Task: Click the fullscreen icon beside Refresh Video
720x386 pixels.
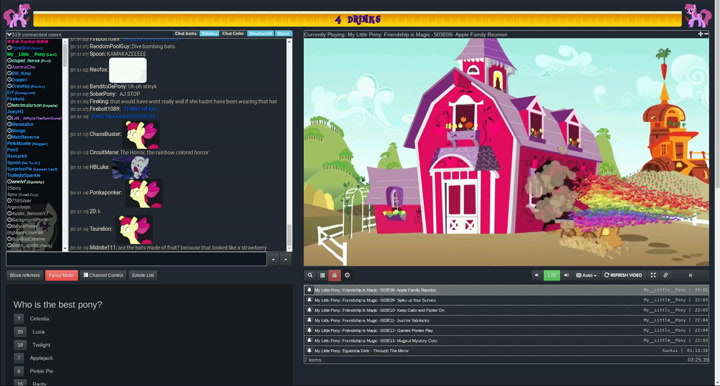Action: (653, 275)
